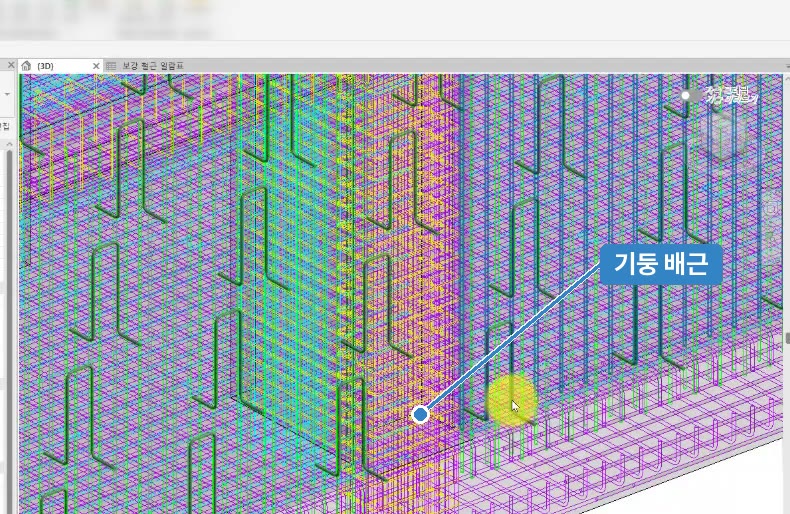Click the ViewCube in the 3D view
Screen dimensions: 790x514
(722, 135)
